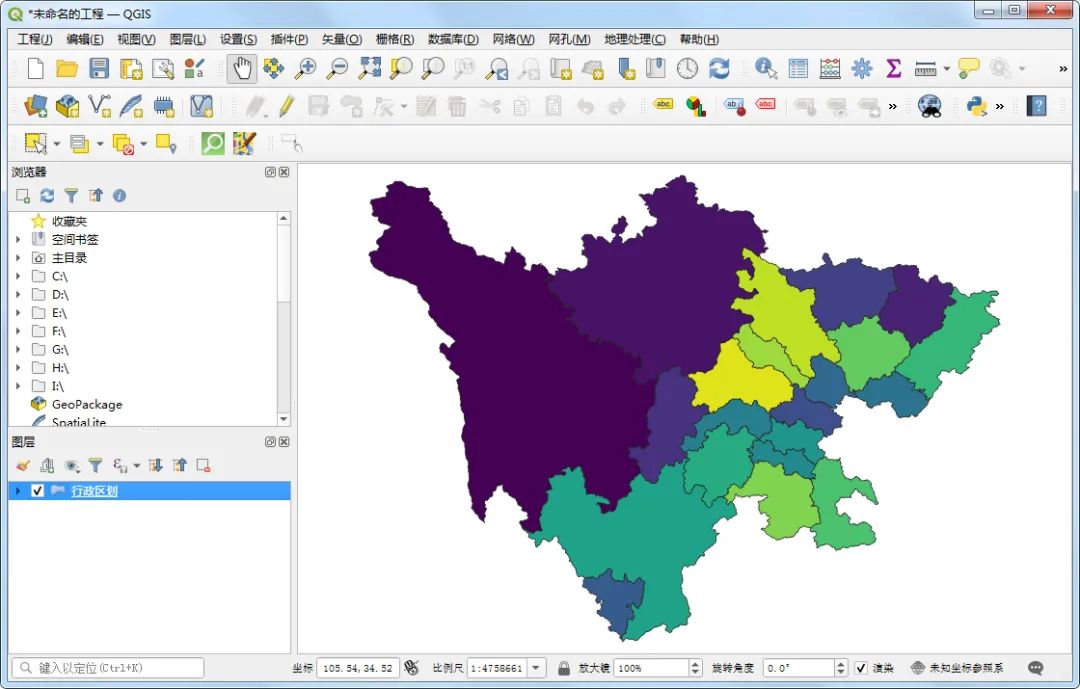Open the 地理处理(C) menu

coord(634,39)
